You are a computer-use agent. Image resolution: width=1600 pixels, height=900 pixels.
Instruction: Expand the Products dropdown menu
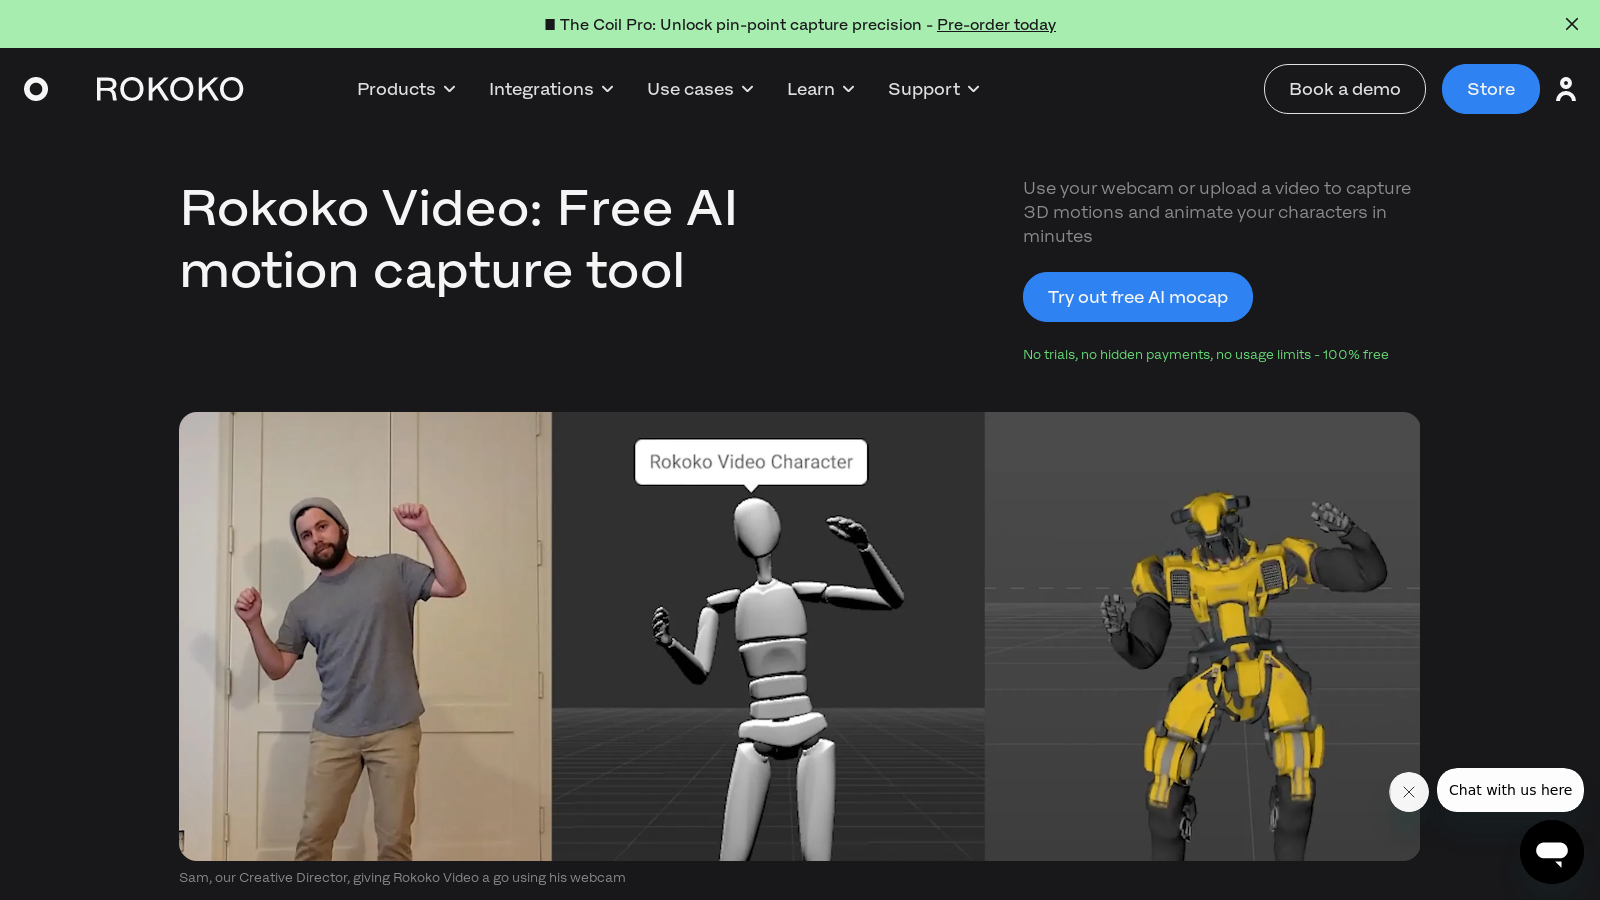(x=406, y=89)
